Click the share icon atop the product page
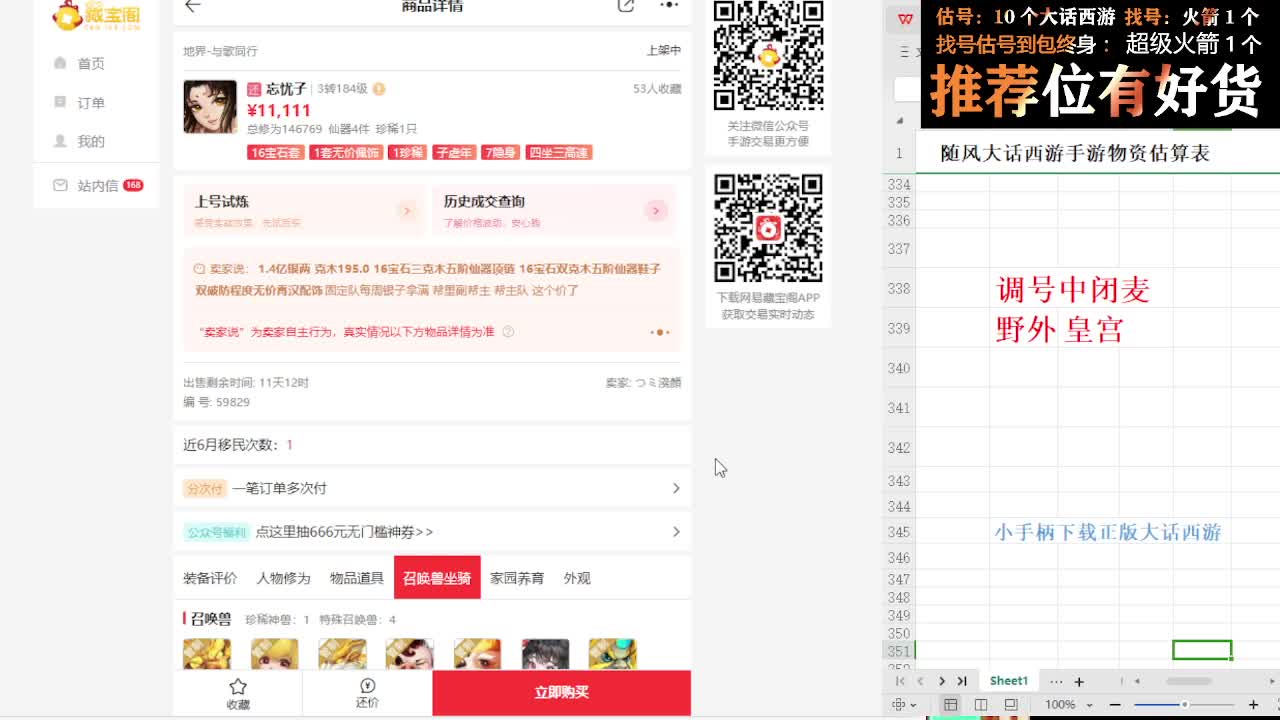The width and height of the screenshot is (1280, 720). 627,6
